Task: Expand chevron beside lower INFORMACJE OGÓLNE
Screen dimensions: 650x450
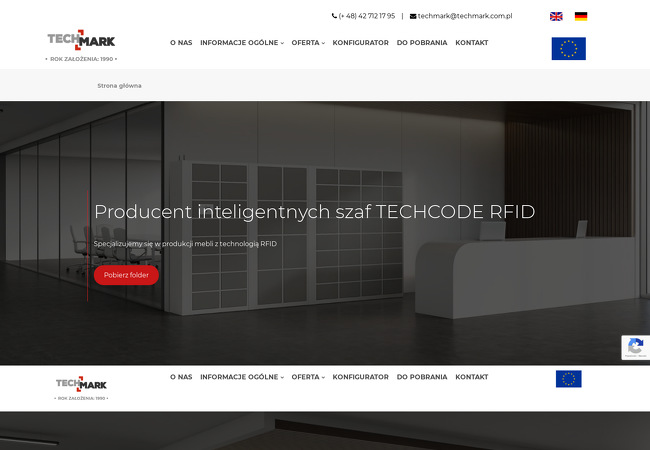Action: click(282, 377)
